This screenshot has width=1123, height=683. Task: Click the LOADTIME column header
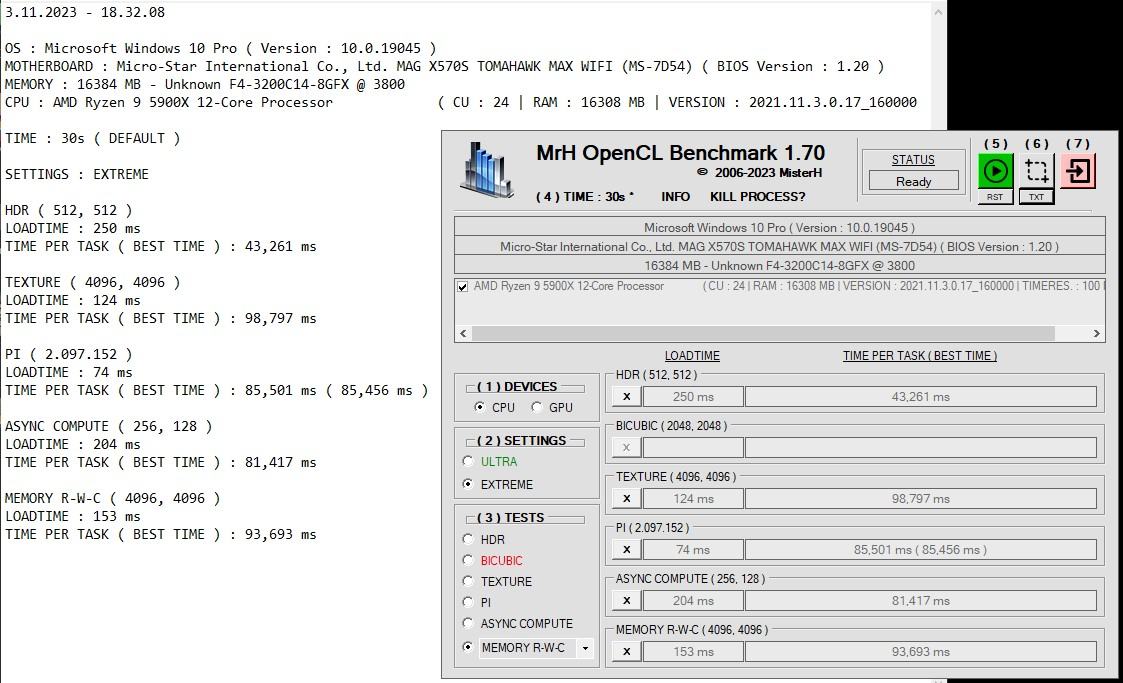coord(692,356)
